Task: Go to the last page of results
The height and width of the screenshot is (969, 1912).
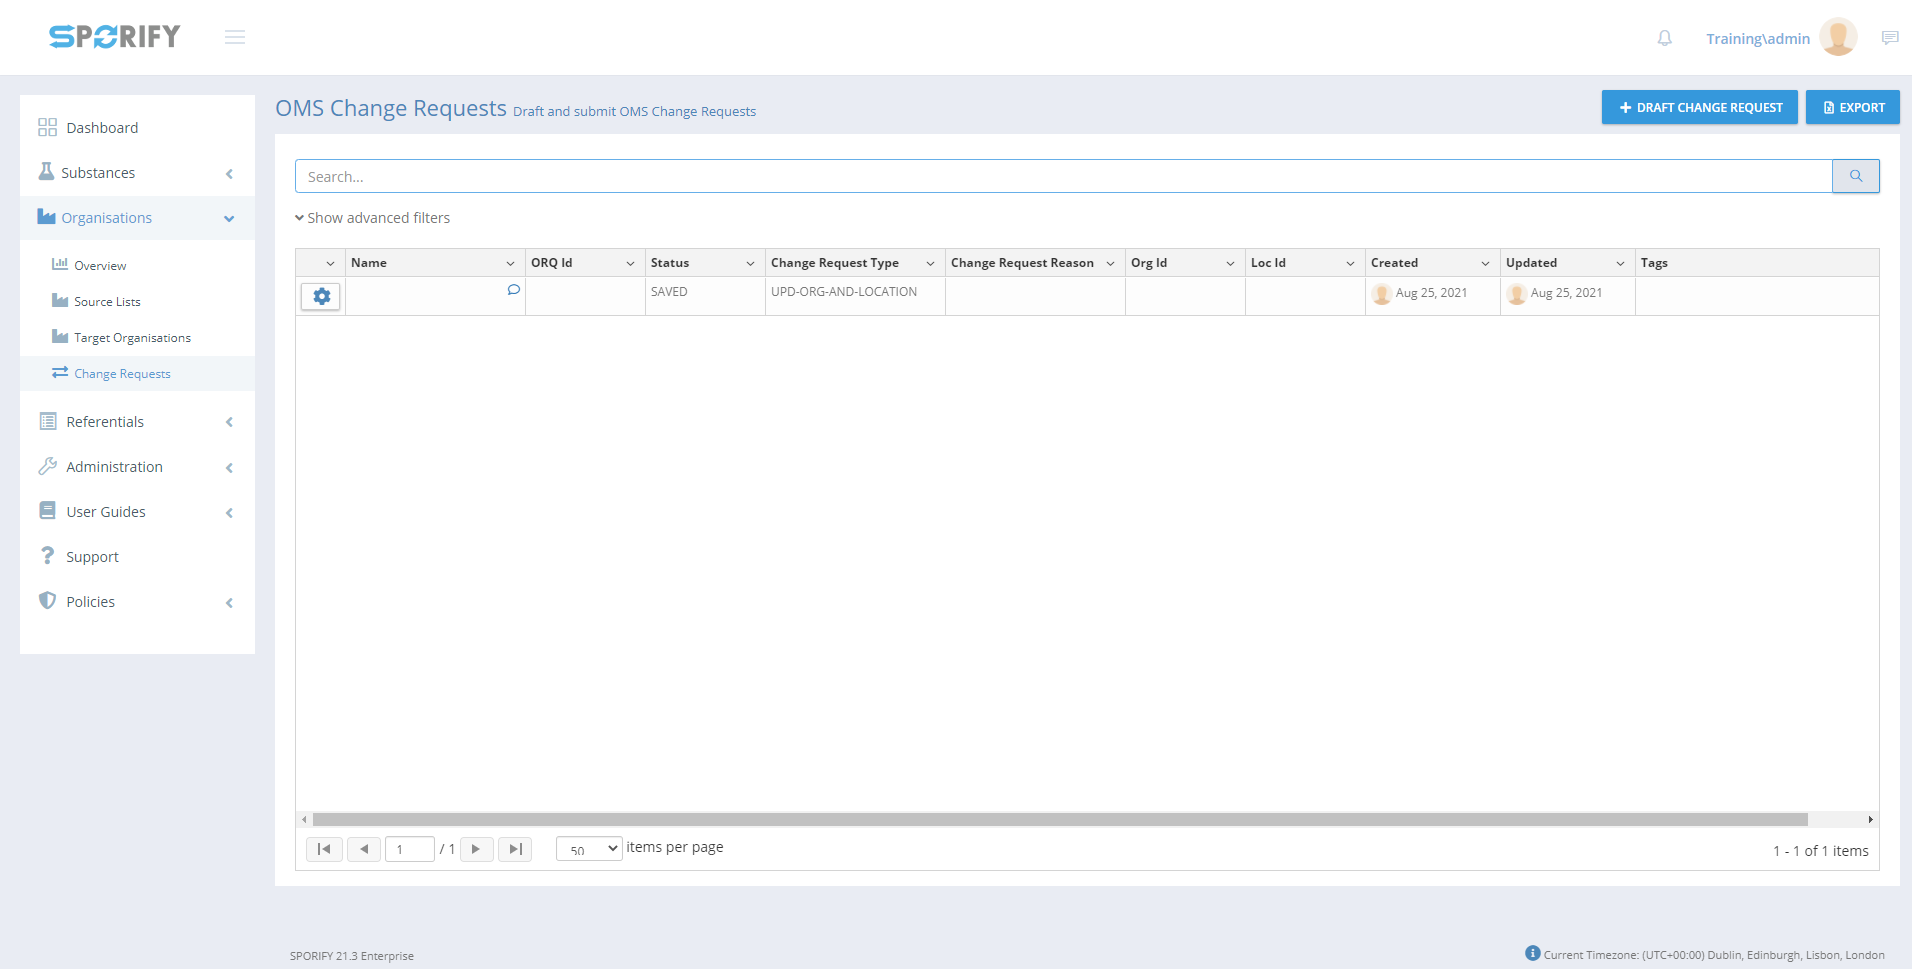Action: point(515,849)
